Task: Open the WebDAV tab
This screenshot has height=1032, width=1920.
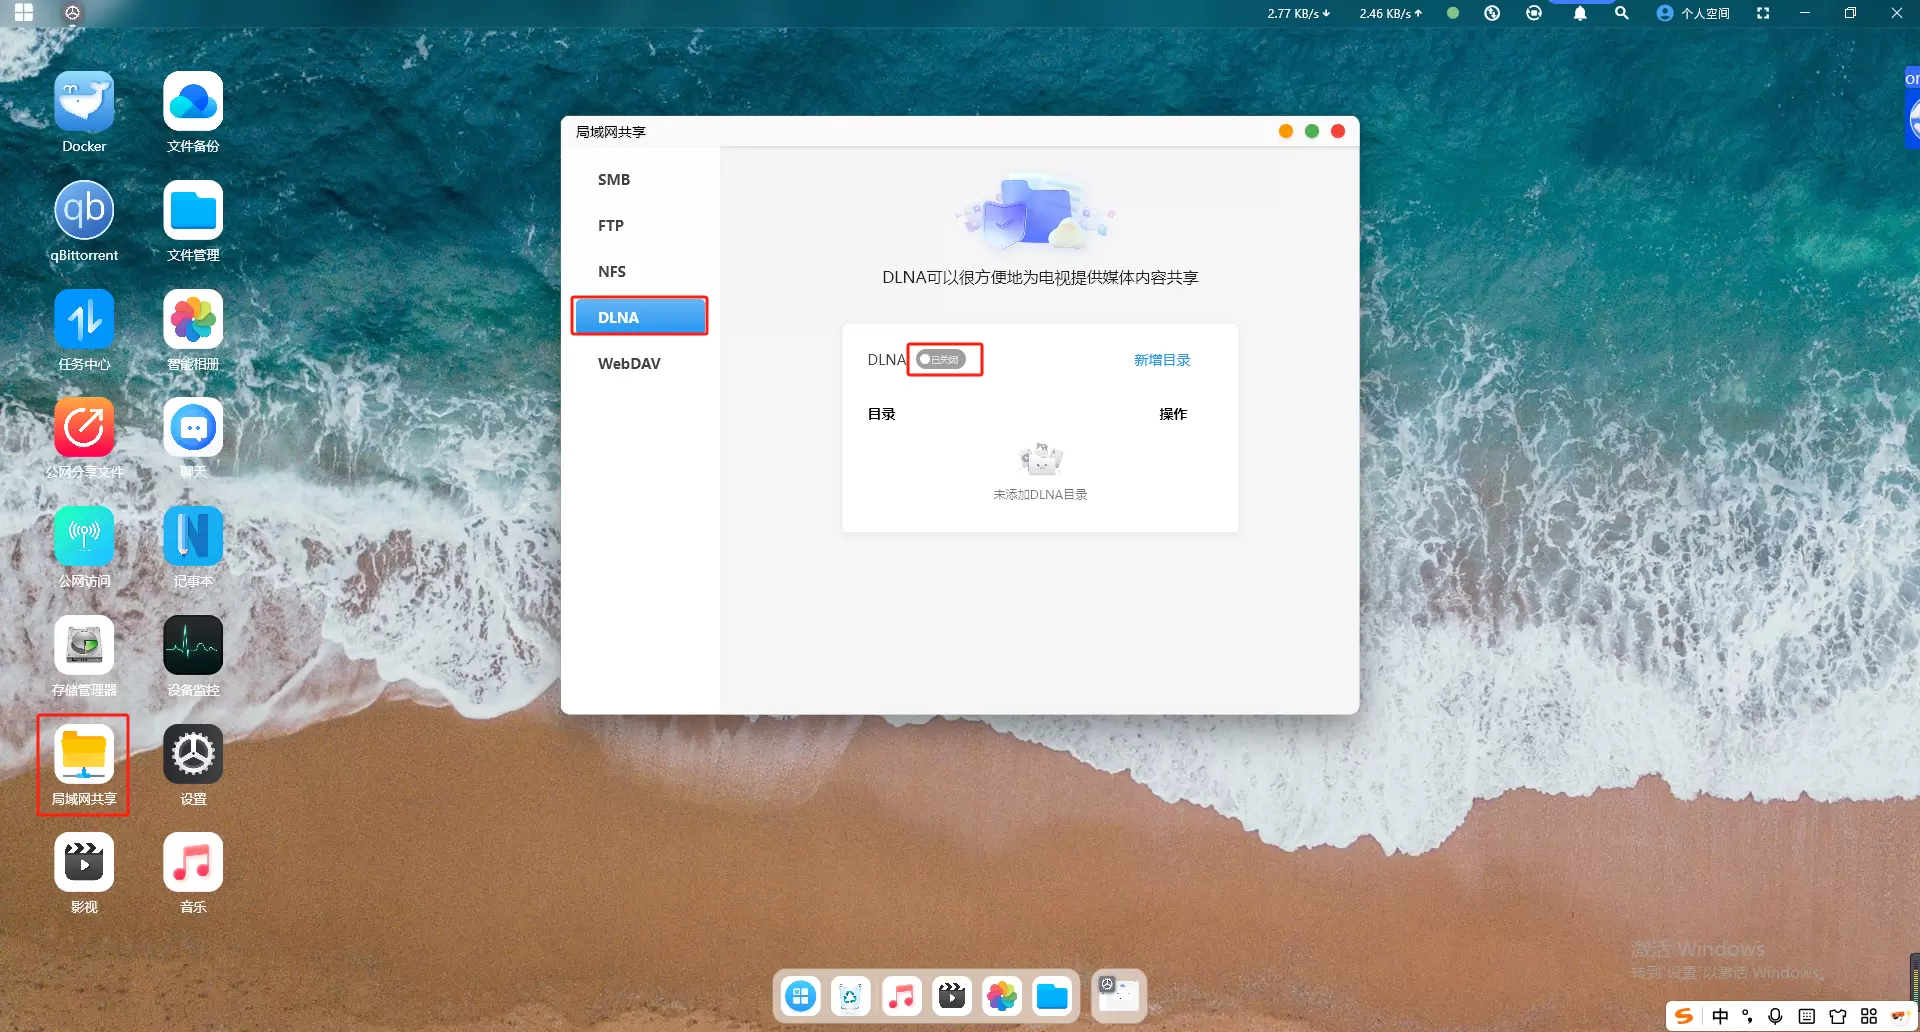Action: [x=629, y=364]
